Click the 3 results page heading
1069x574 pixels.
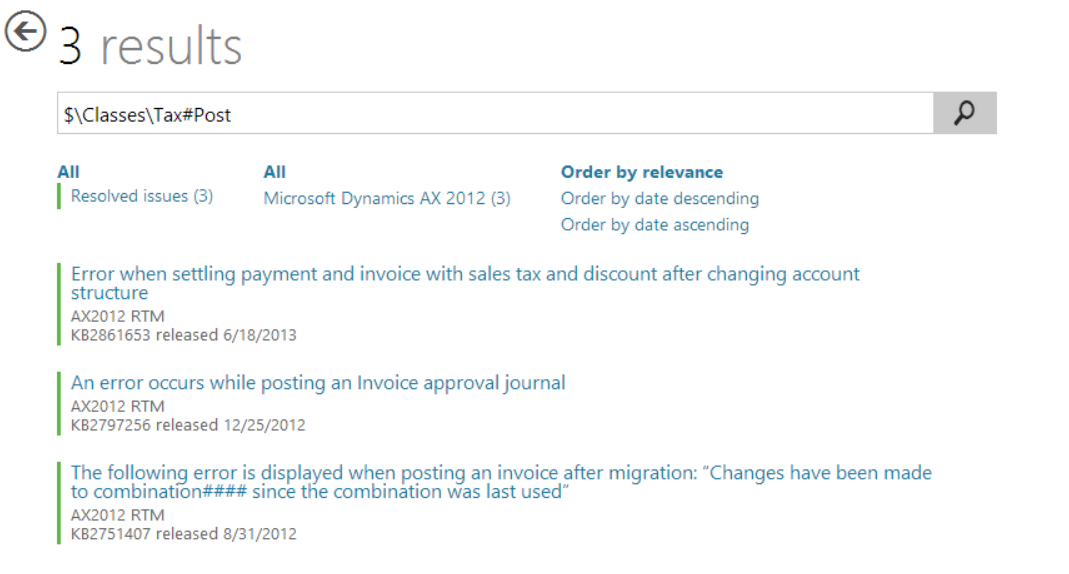point(150,46)
